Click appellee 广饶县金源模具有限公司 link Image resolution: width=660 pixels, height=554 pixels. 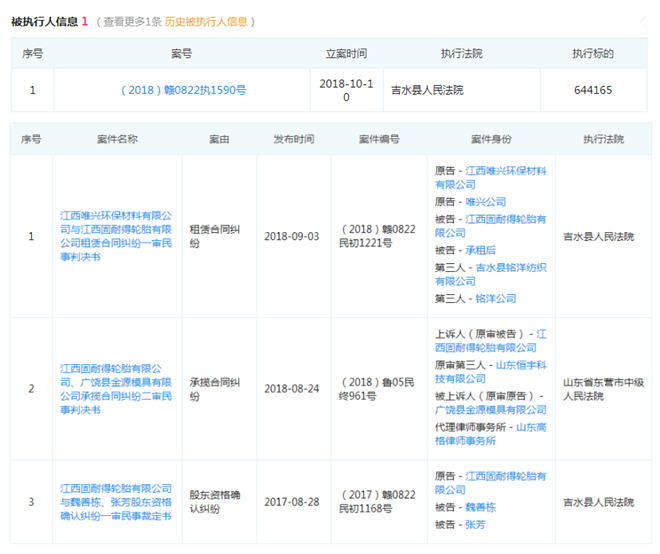[491, 410]
